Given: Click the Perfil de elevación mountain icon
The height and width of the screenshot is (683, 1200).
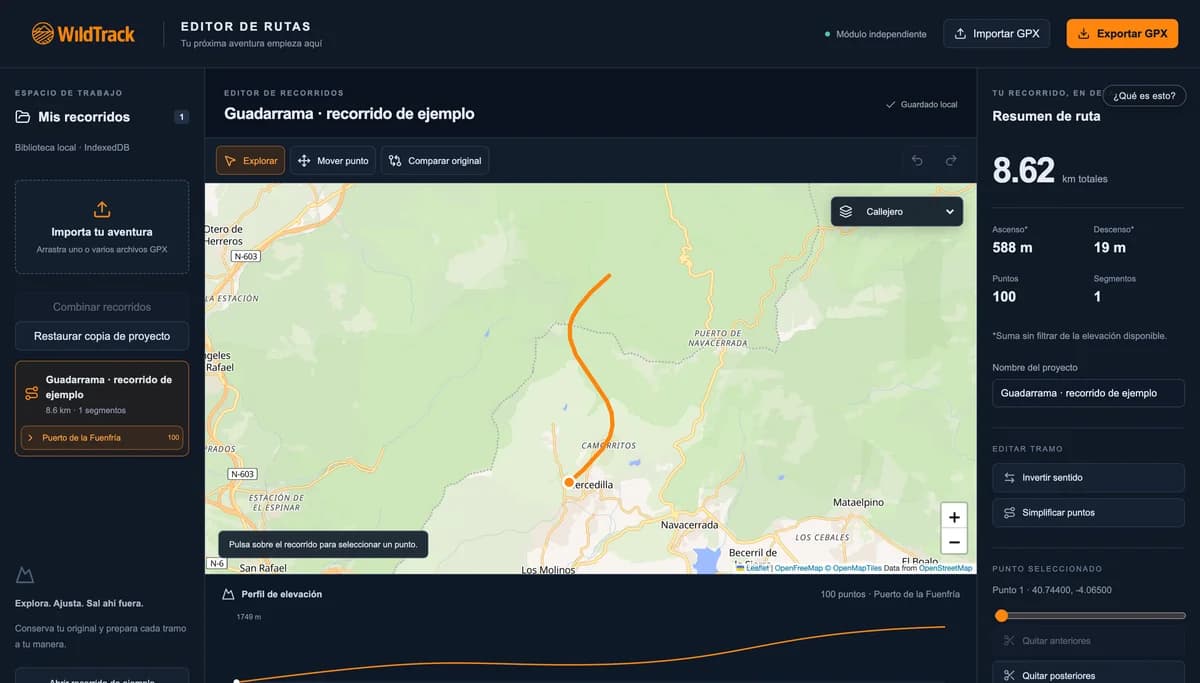Looking at the screenshot, I should (x=228, y=594).
